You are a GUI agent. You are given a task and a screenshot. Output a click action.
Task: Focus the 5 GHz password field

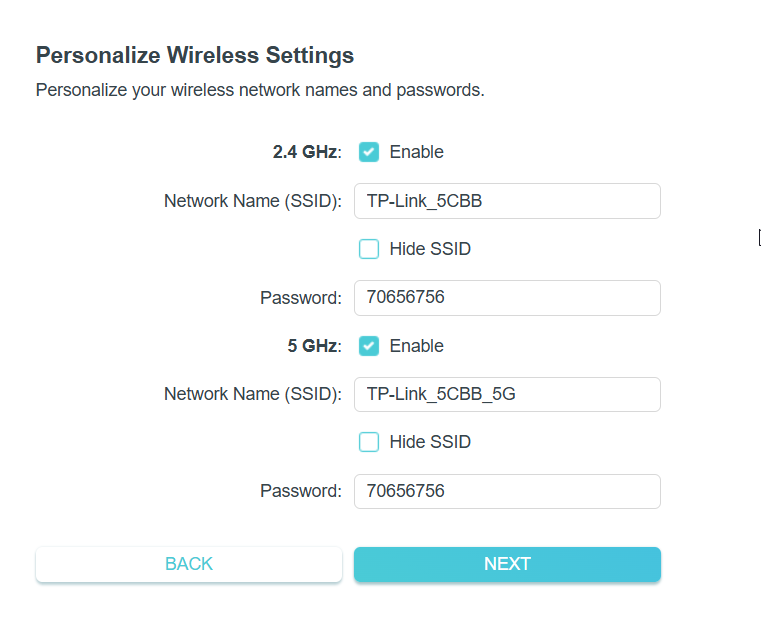click(x=507, y=491)
